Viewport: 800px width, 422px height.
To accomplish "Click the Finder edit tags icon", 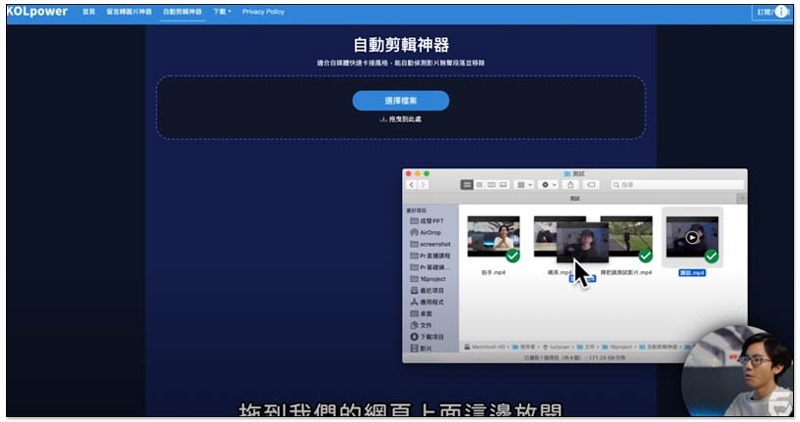I will click(x=591, y=185).
